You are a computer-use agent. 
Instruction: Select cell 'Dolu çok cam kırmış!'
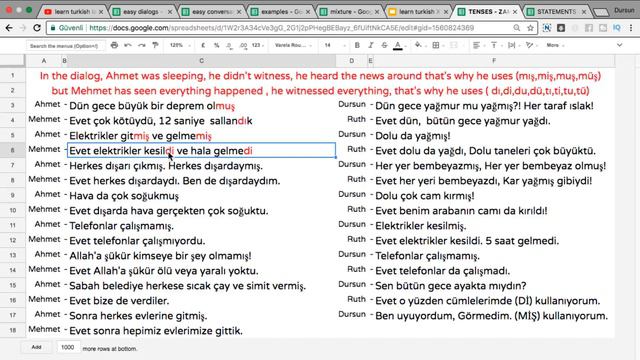click(x=494, y=196)
